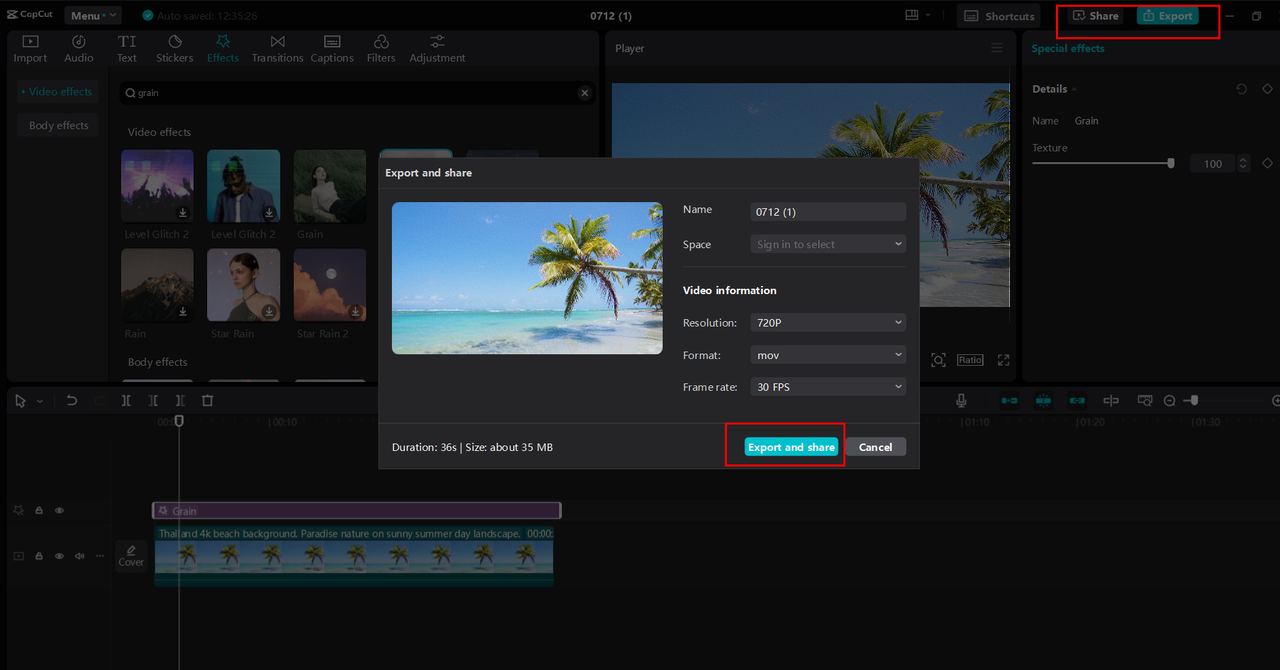Mute the main video track audio
The image size is (1280, 670).
79,556
